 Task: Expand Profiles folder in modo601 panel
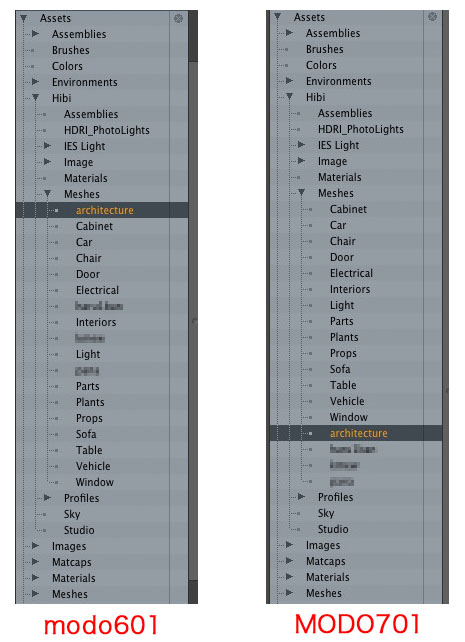point(47,498)
